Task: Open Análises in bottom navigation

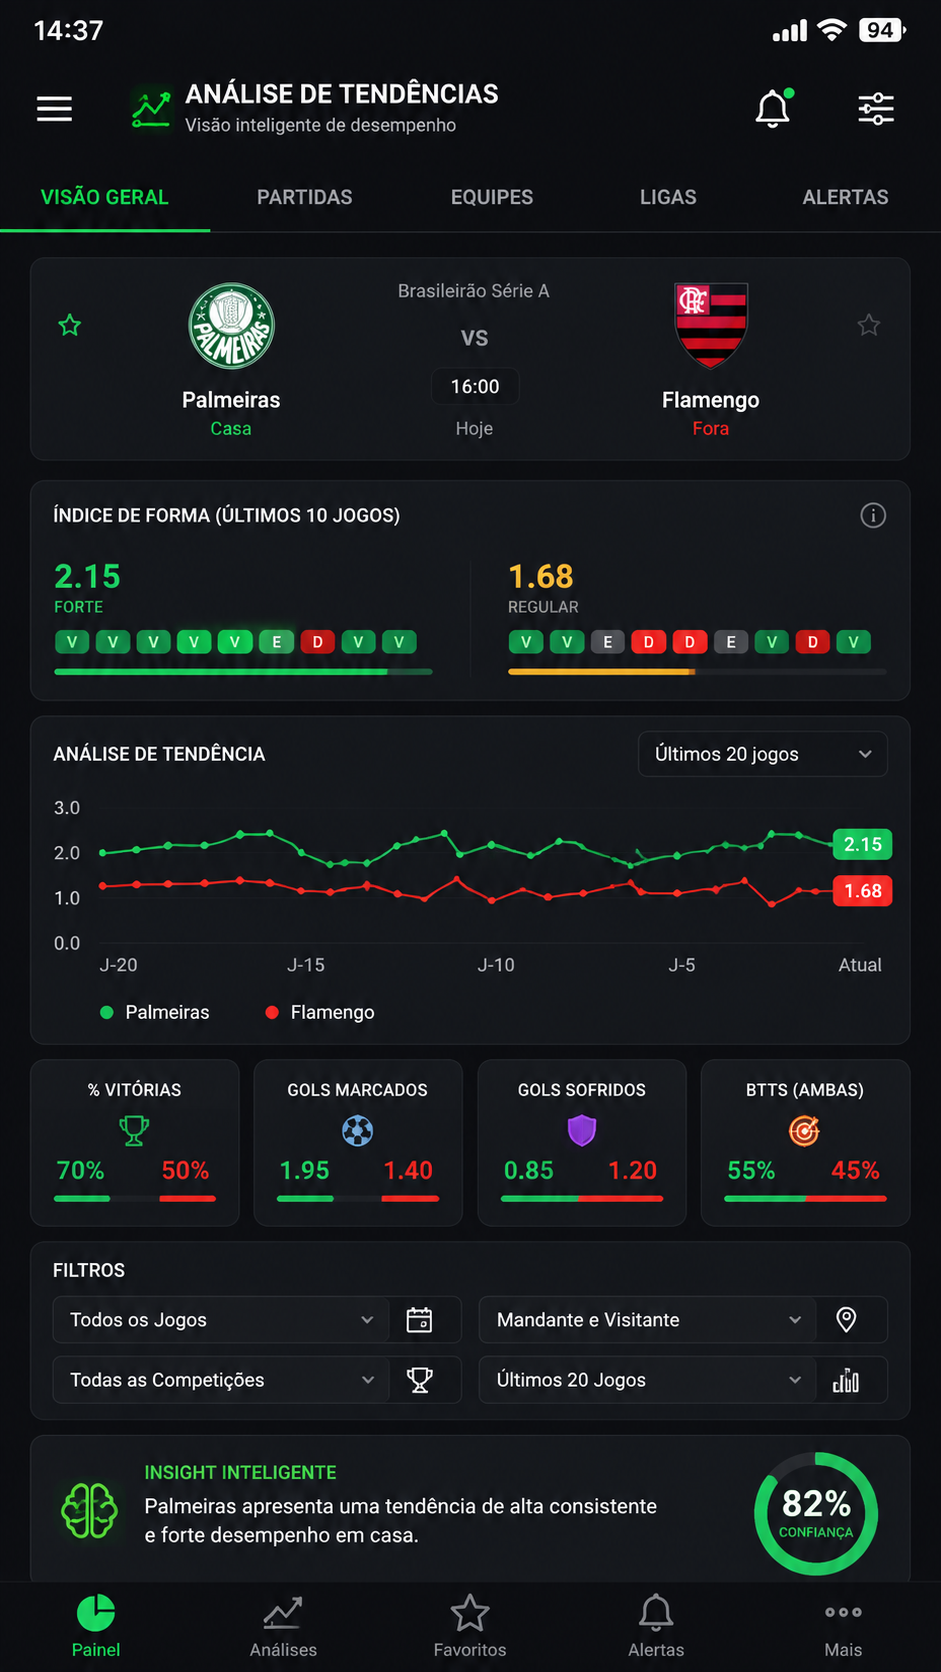Action: [283, 1627]
